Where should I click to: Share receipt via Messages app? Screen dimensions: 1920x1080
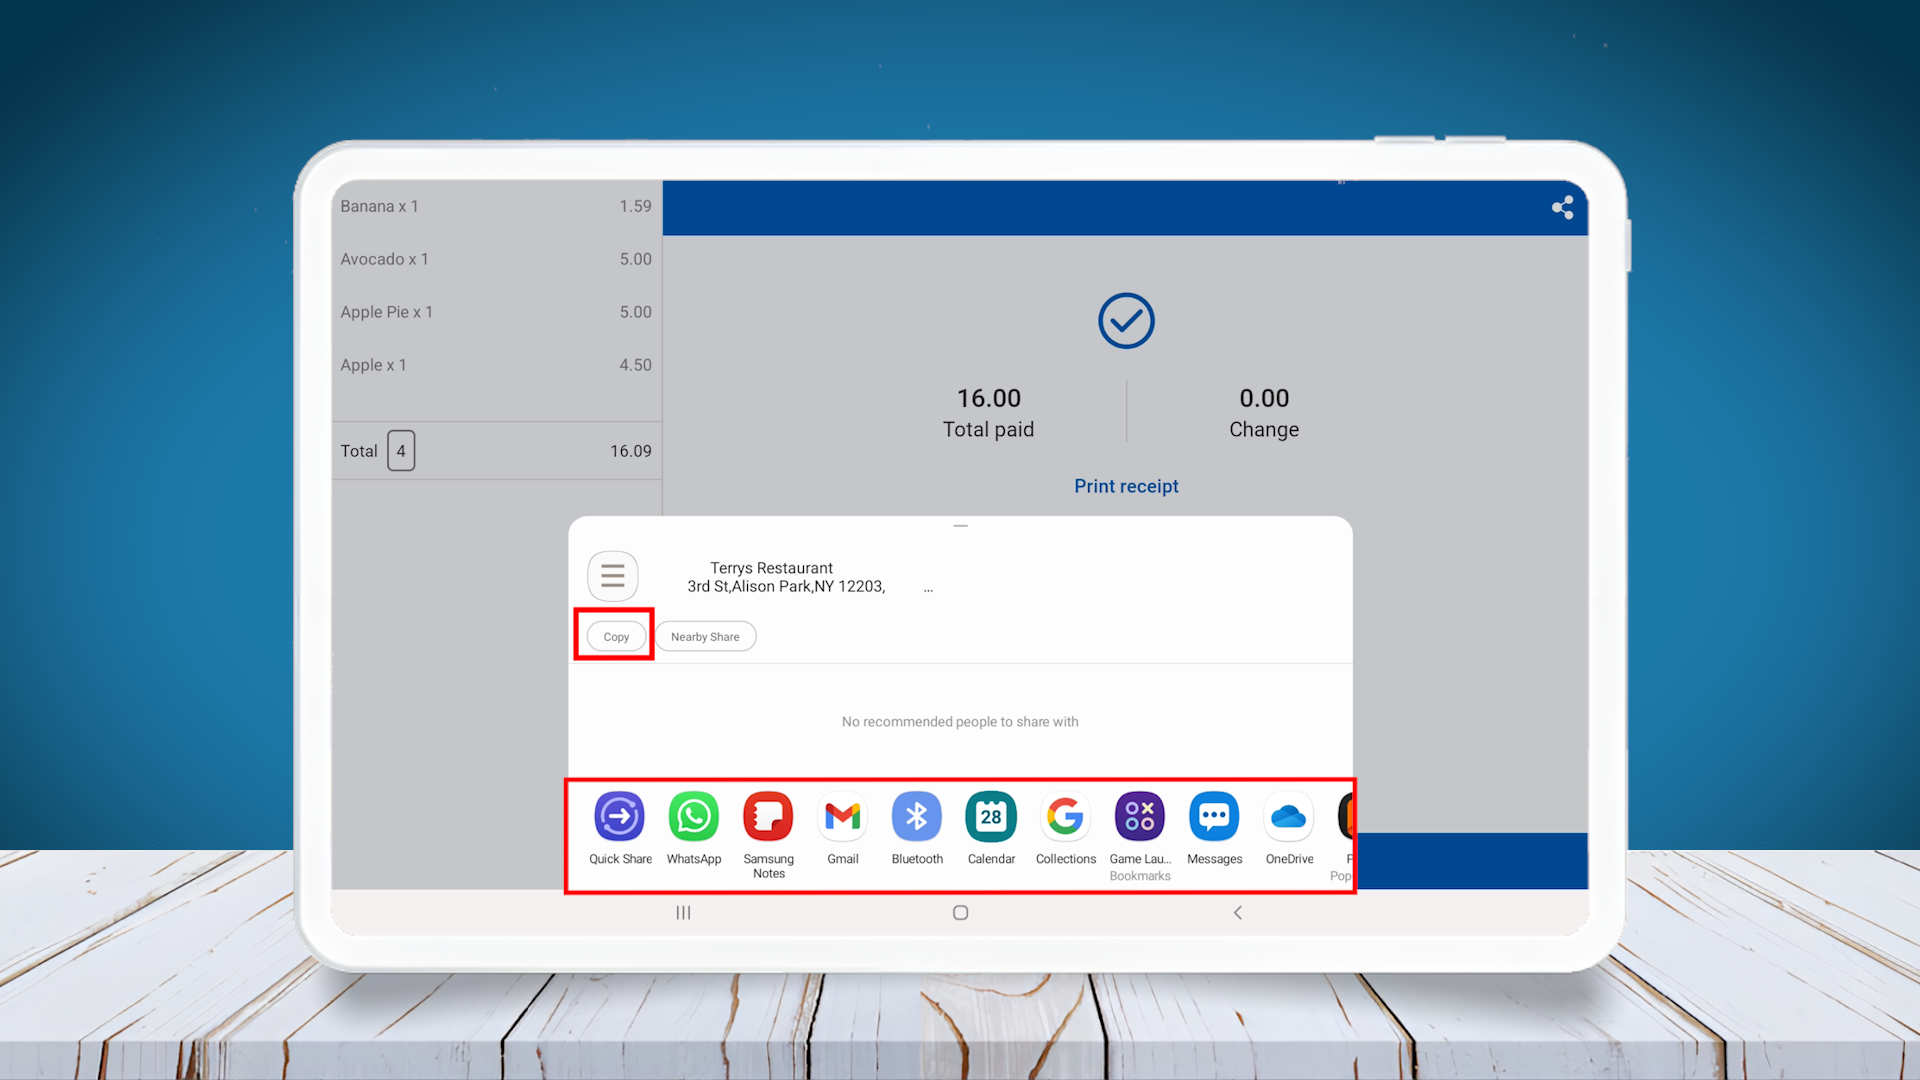click(x=1214, y=817)
